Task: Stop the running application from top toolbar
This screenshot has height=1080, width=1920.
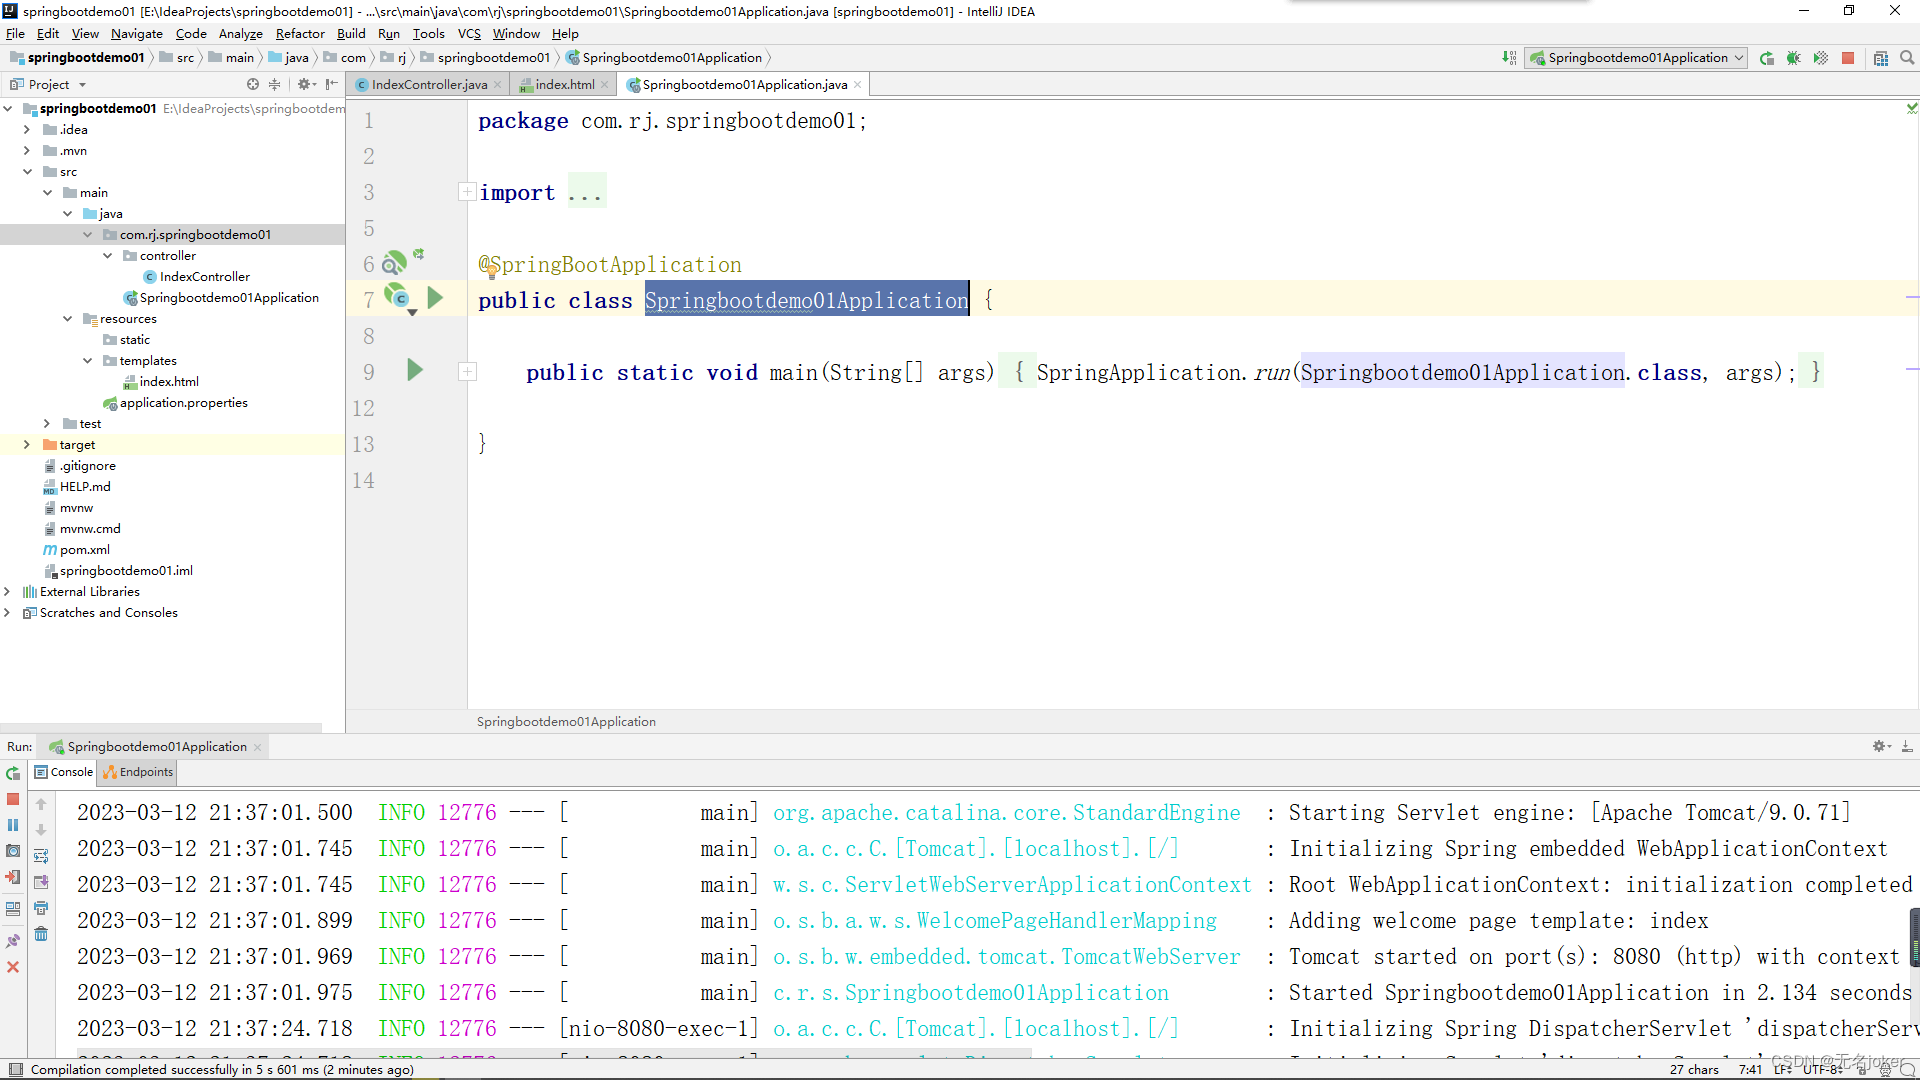Action: (1848, 58)
